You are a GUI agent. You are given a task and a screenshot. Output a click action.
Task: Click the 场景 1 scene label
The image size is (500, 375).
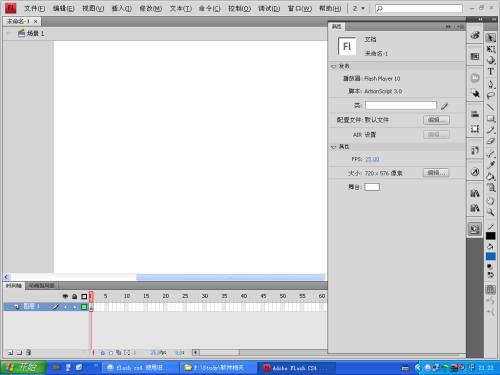(35, 33)
